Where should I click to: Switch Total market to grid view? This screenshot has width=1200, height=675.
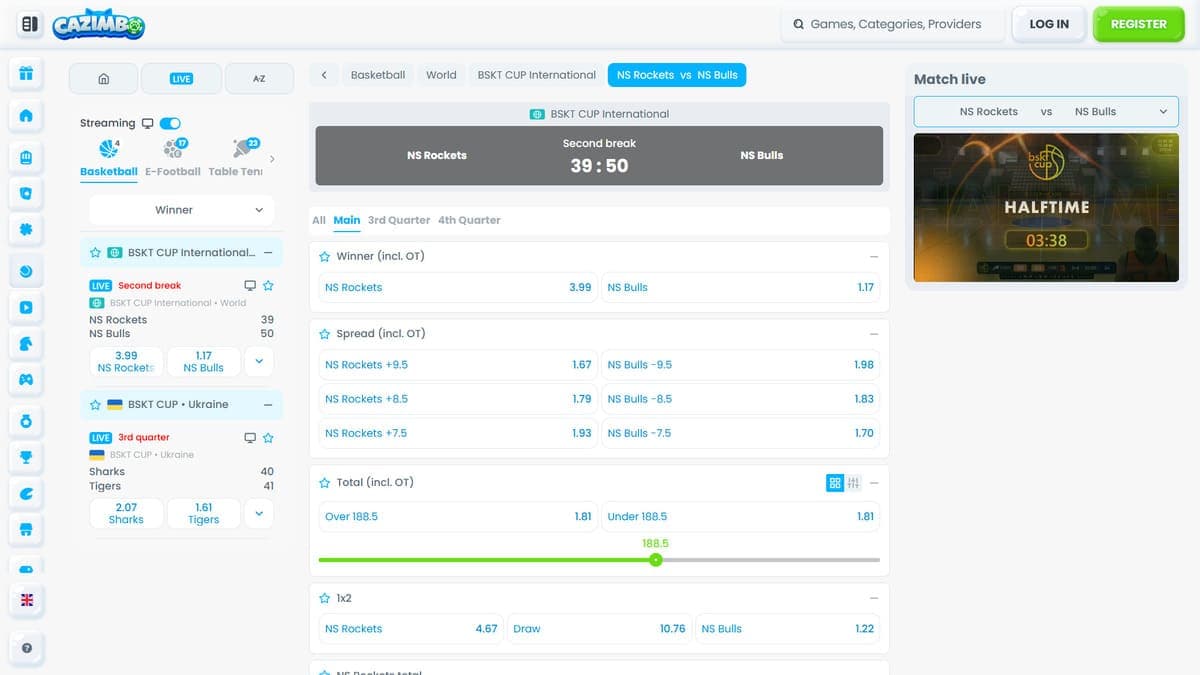pyautogui.click(x=835, y=483)
